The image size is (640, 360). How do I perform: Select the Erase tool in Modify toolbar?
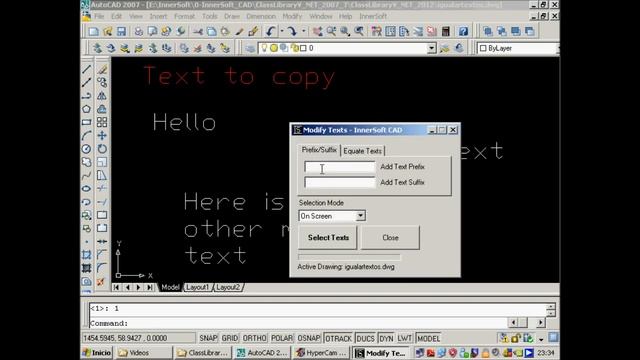tap(102, 69)
